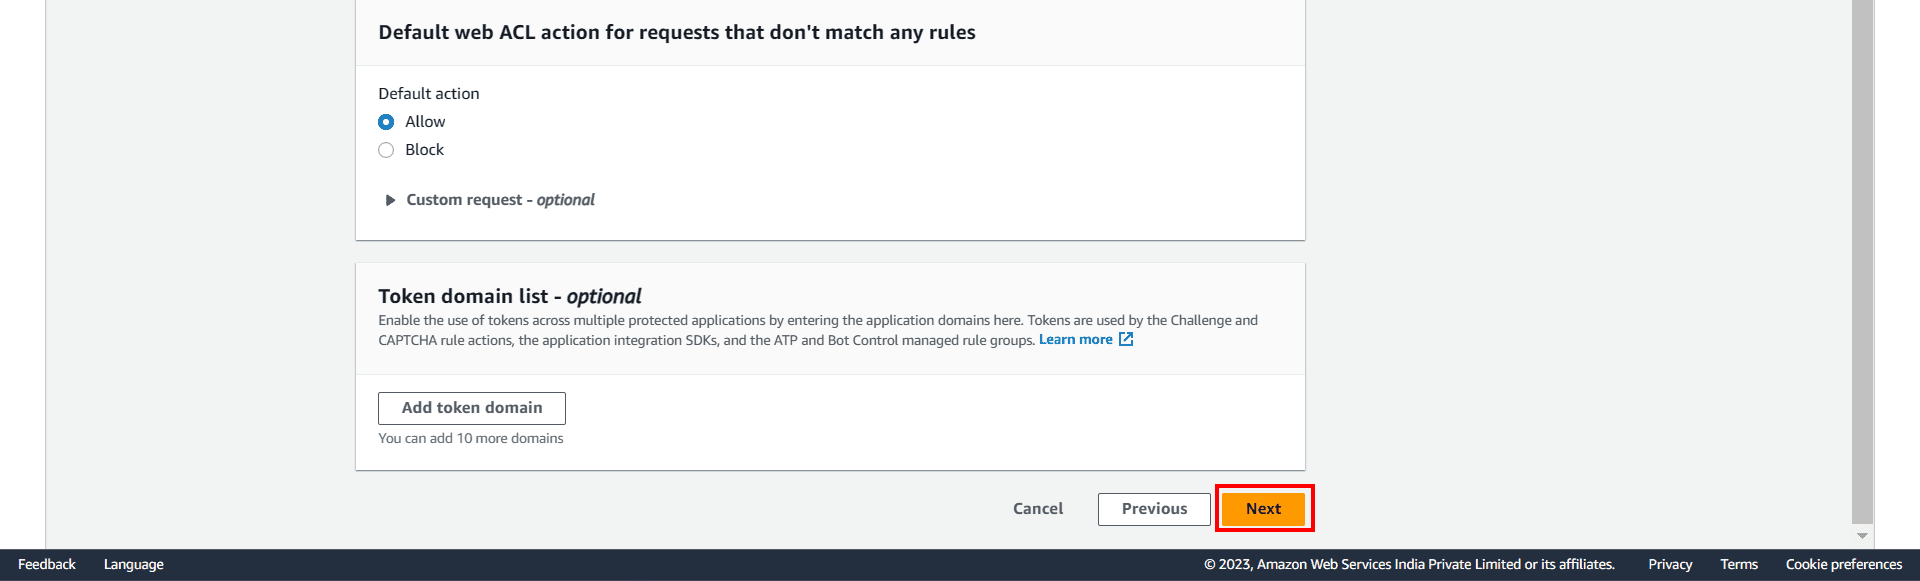The height and width of the screenshot is (581, 1920).
Task: Open Cookie preferences in the footer
Action: pyautogui.click(x=1844, y=565)
